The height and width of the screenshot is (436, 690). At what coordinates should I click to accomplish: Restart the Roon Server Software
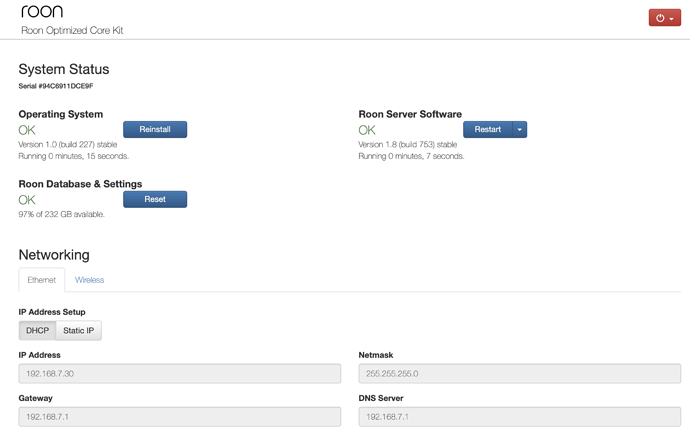(x=488, y=129)
